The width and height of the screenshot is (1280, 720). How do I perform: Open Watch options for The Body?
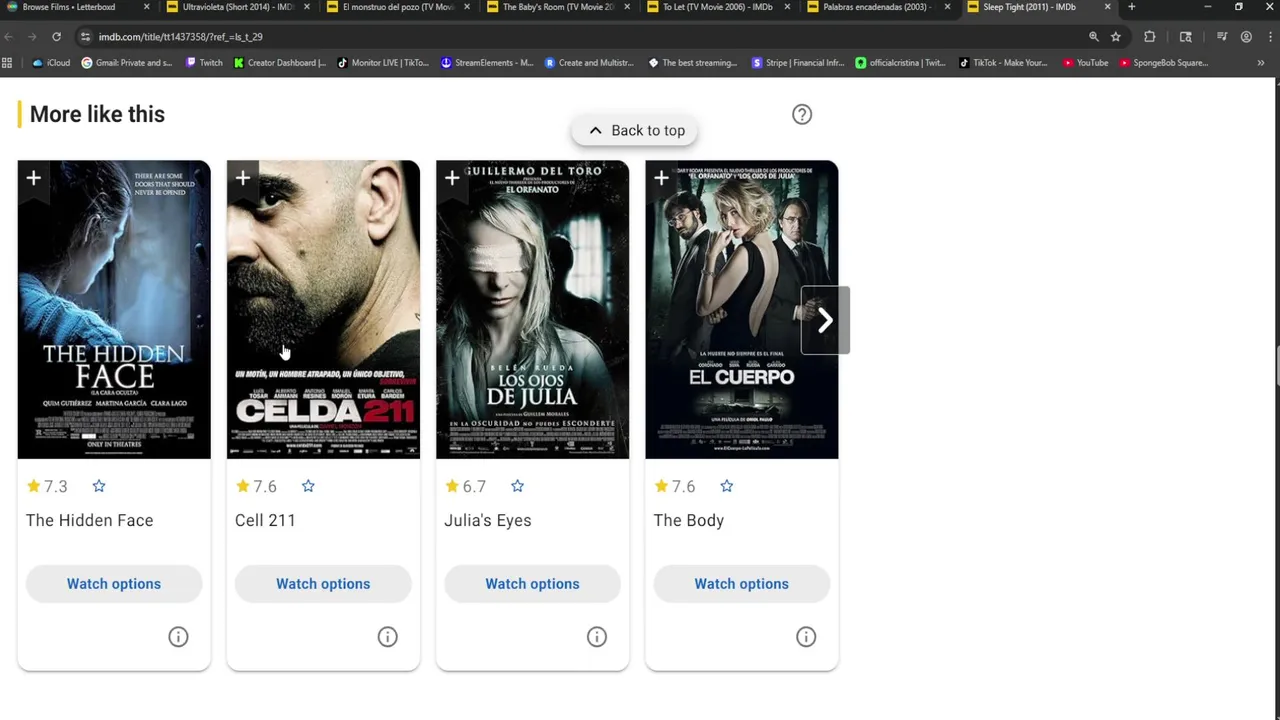[742, 584]
